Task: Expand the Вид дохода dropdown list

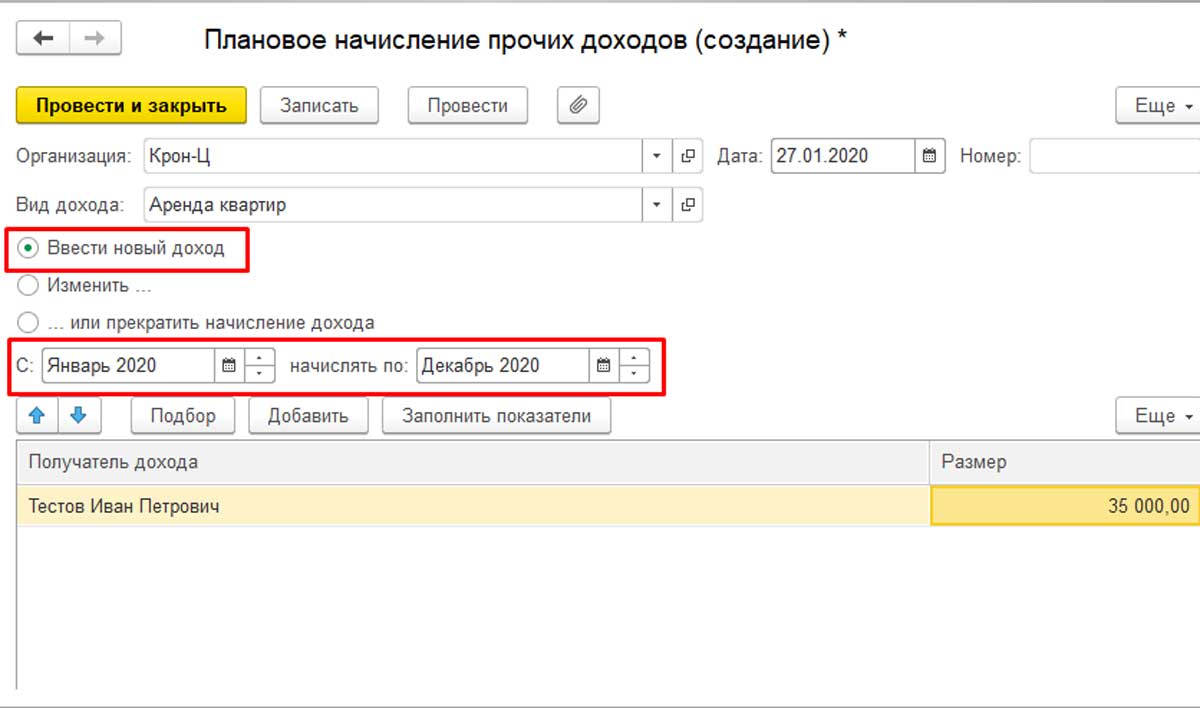Action: [657, 205]
